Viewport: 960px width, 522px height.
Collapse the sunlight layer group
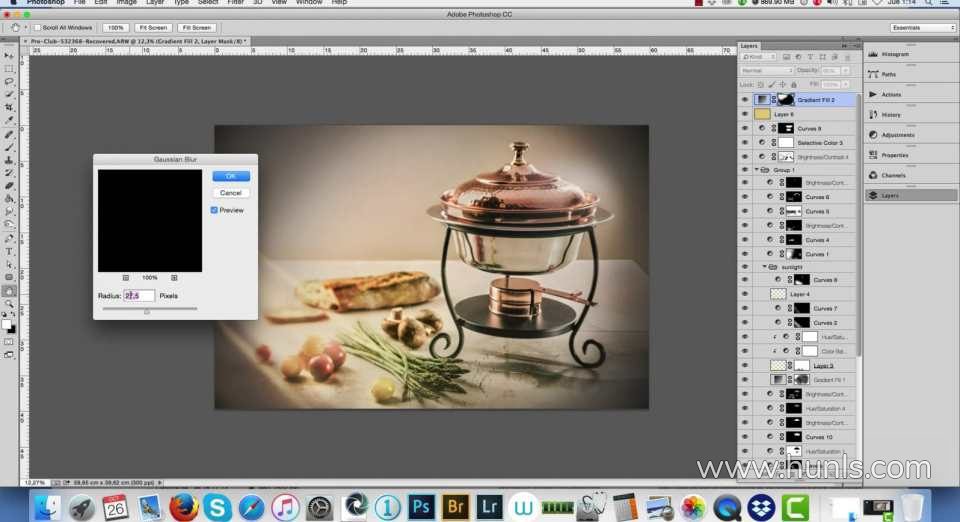click(765, 267)
